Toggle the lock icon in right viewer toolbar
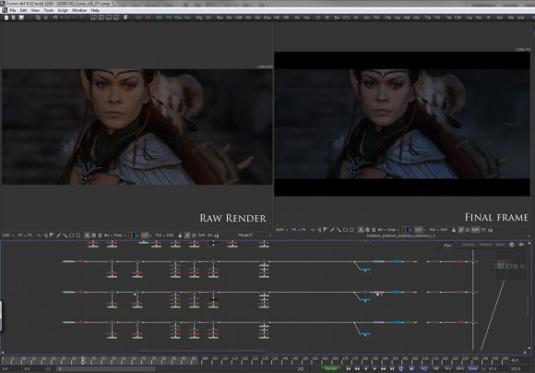This screenshot has width=535, height=373. (x=453, y=230)
